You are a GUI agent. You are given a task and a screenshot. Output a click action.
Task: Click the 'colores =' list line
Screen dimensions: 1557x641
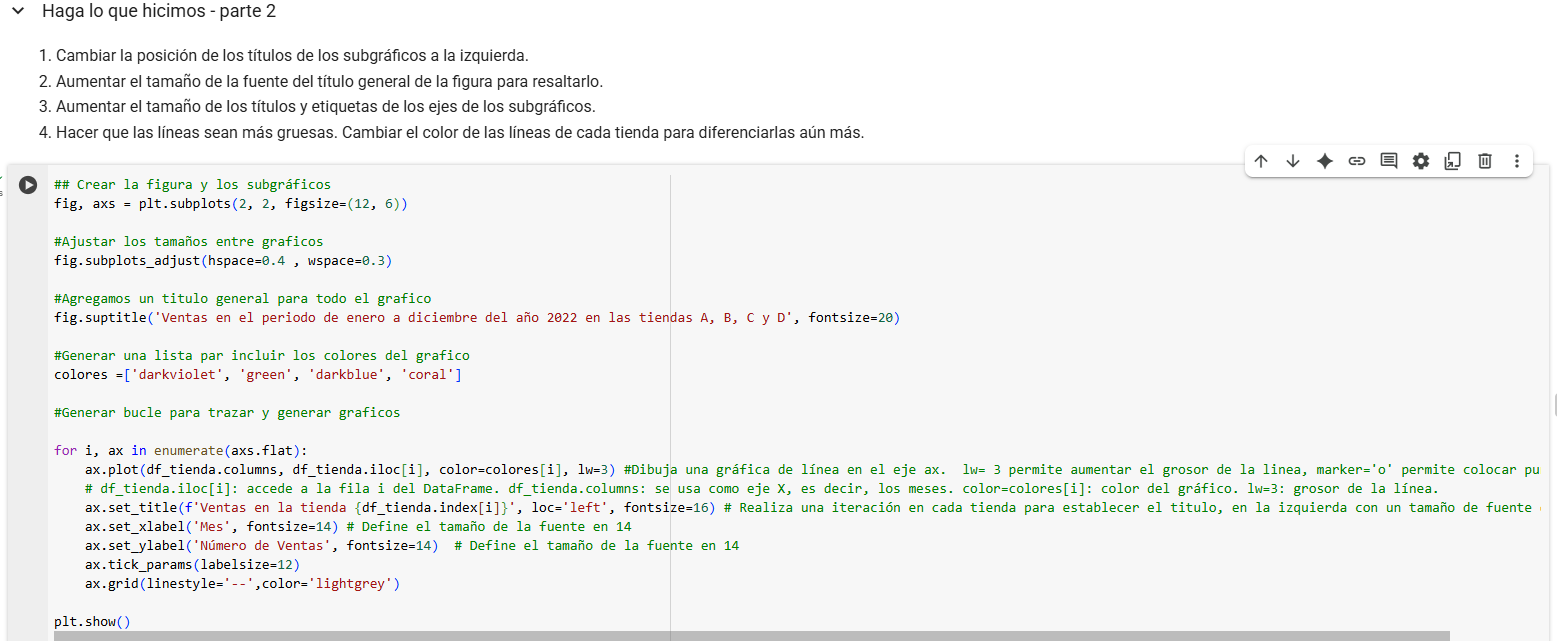tap(258, 375)
